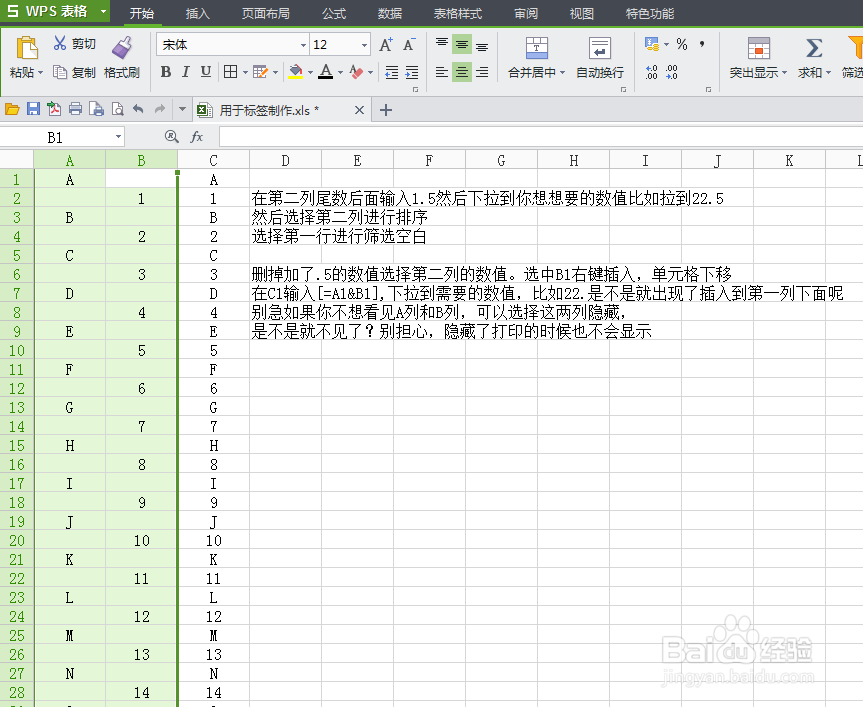Open print preview
This screenshot has height=707, width=863.
(117, 109)
